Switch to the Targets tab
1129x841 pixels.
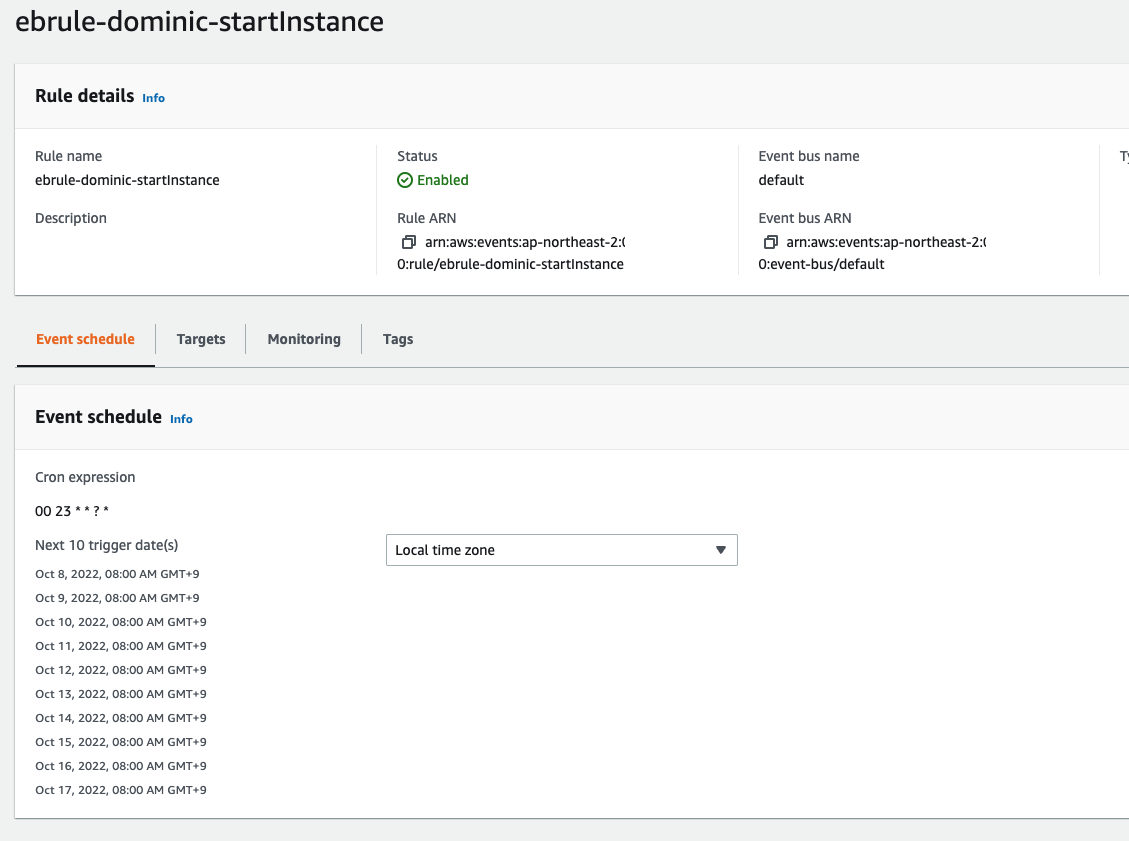(201, 339)
